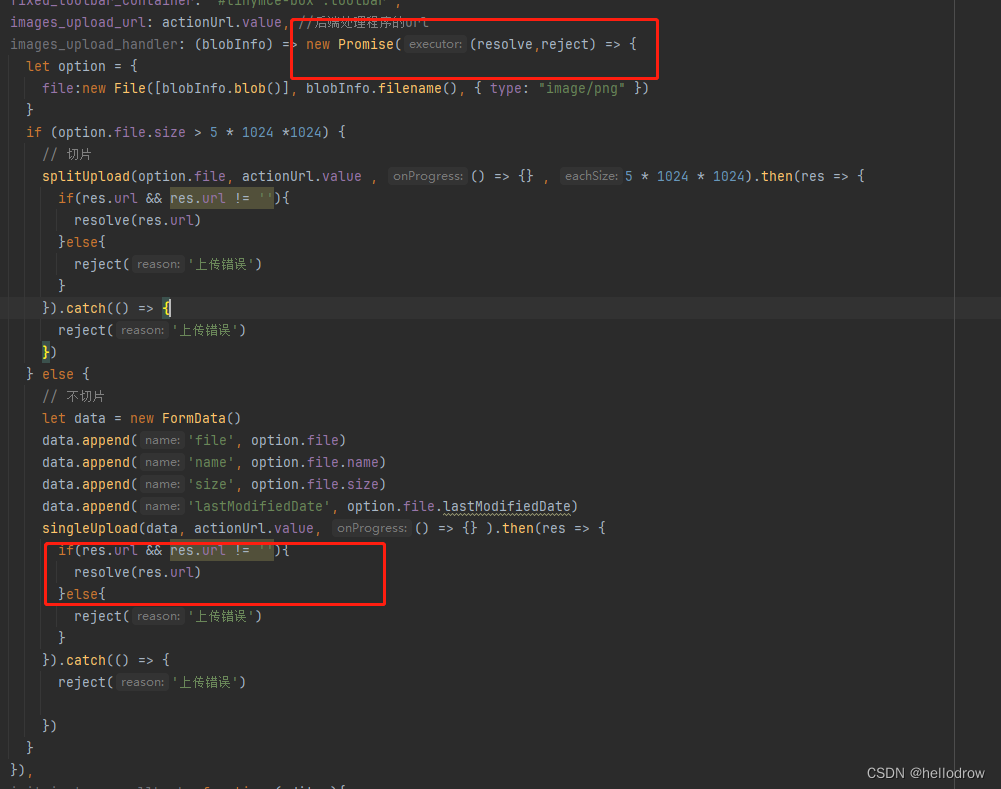Click the FormData constructor name
This screenshot has width=1001, height=789.
pos(195,418)
